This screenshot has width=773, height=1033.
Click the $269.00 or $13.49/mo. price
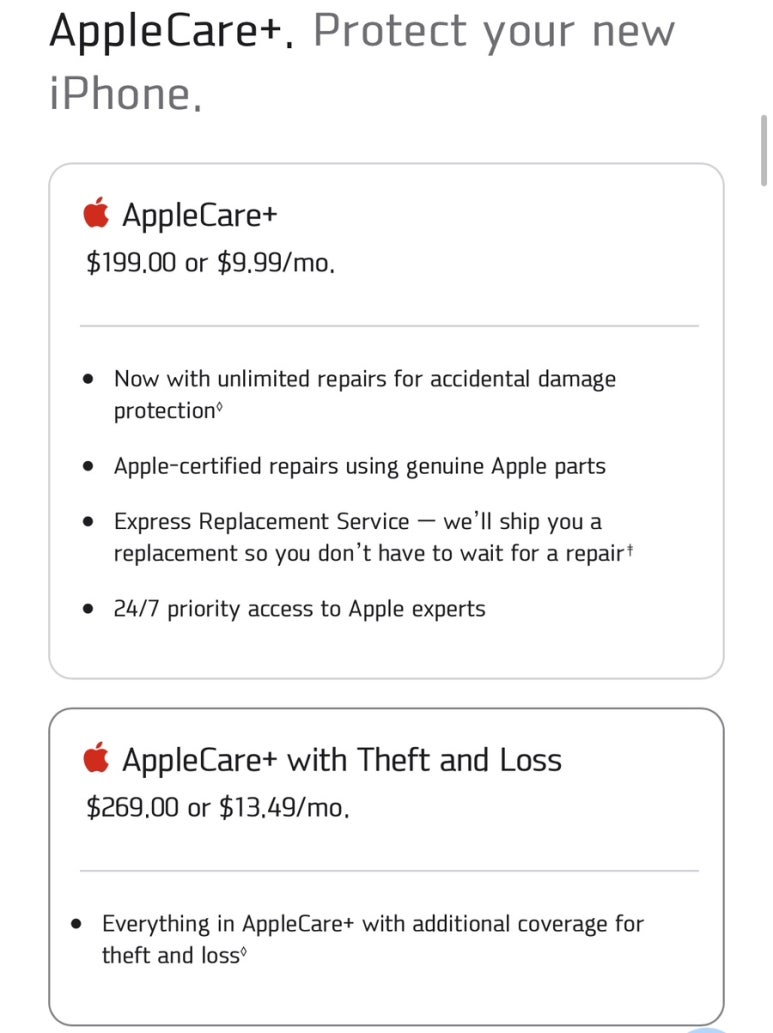217,807
